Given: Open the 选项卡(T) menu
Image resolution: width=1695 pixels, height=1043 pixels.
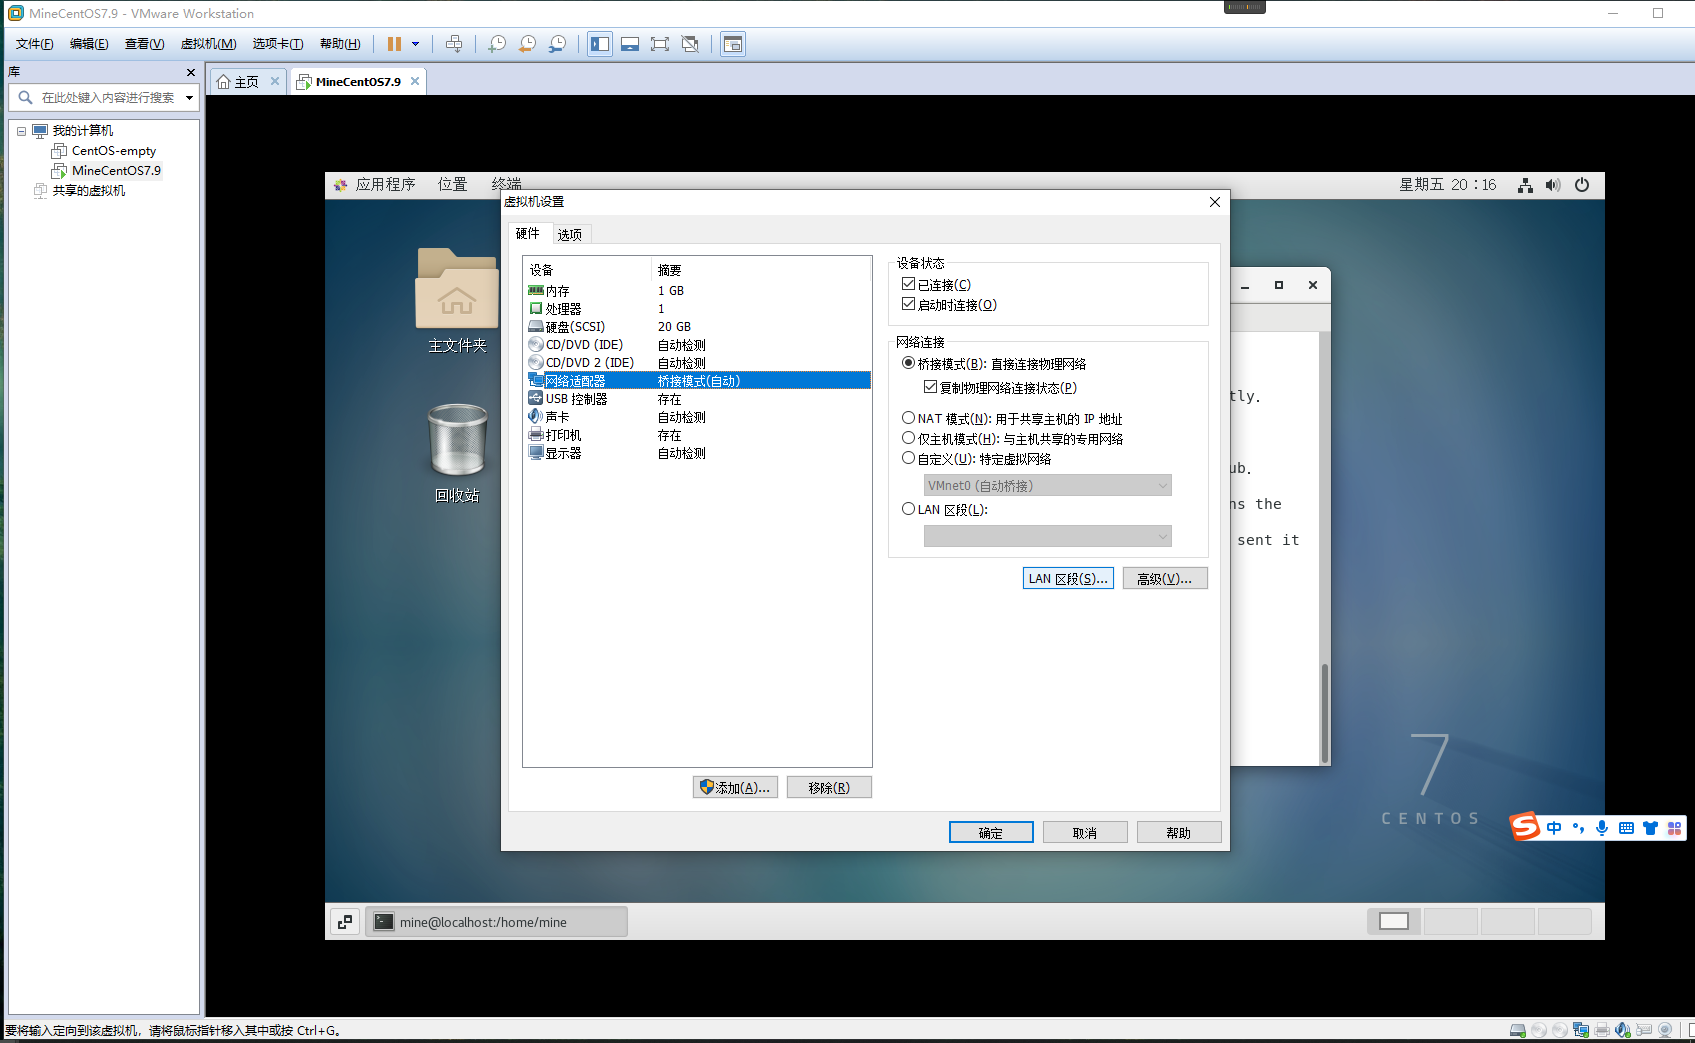Looking at the screenshot, I should click(277, 44).
